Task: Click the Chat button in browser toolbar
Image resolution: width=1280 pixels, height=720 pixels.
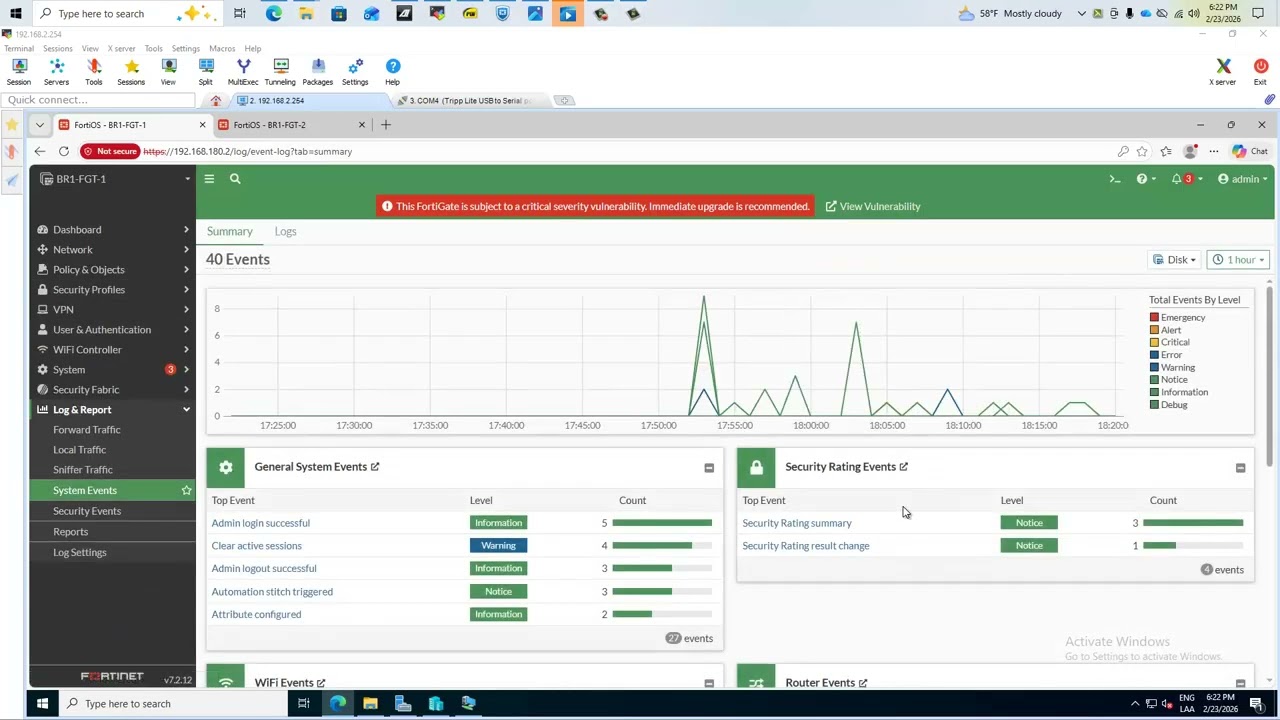Action: [x=1250, y=151]
